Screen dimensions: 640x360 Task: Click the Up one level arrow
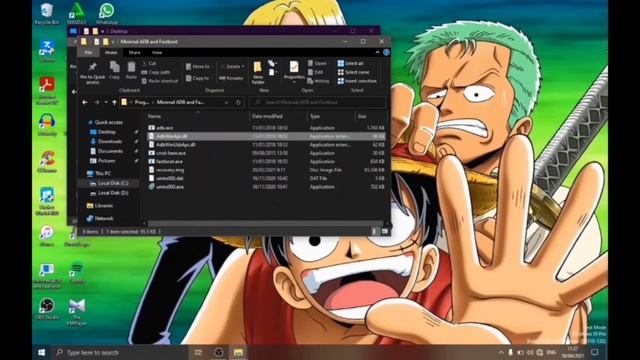[x=114, y=102]
